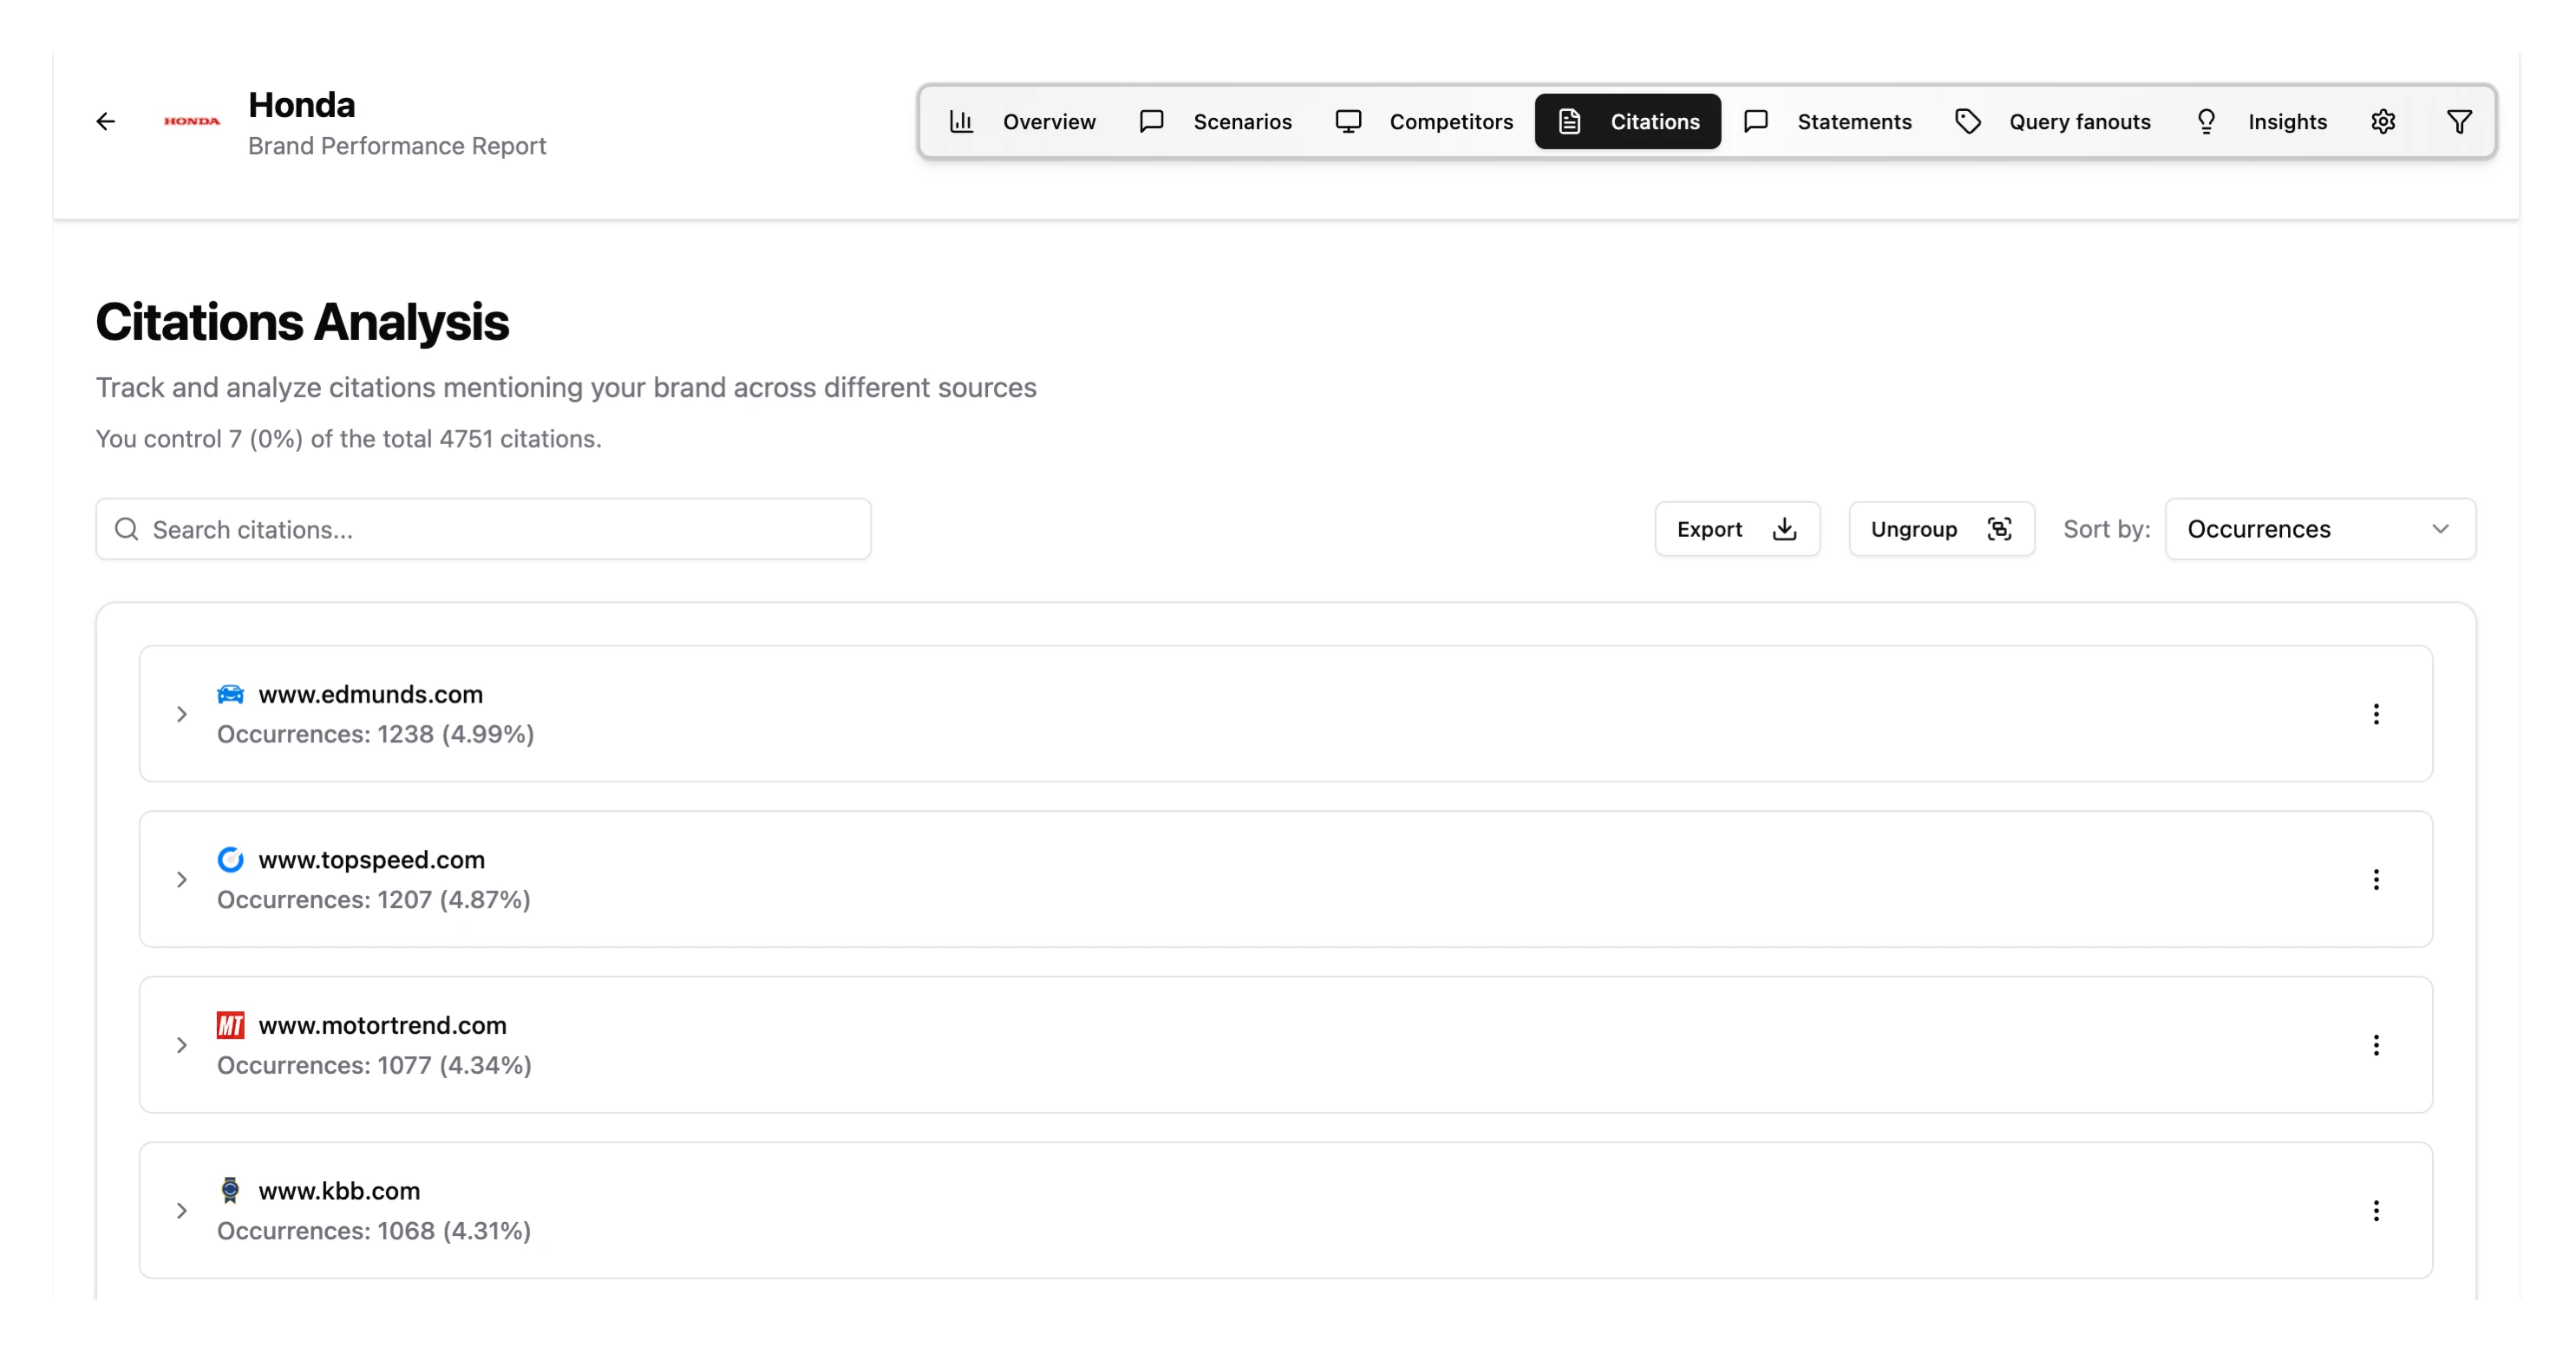This screenshot has height=1353, width=2576.
Task: Open the edmunds.com three-dot menu
Action: [2376, 714]
